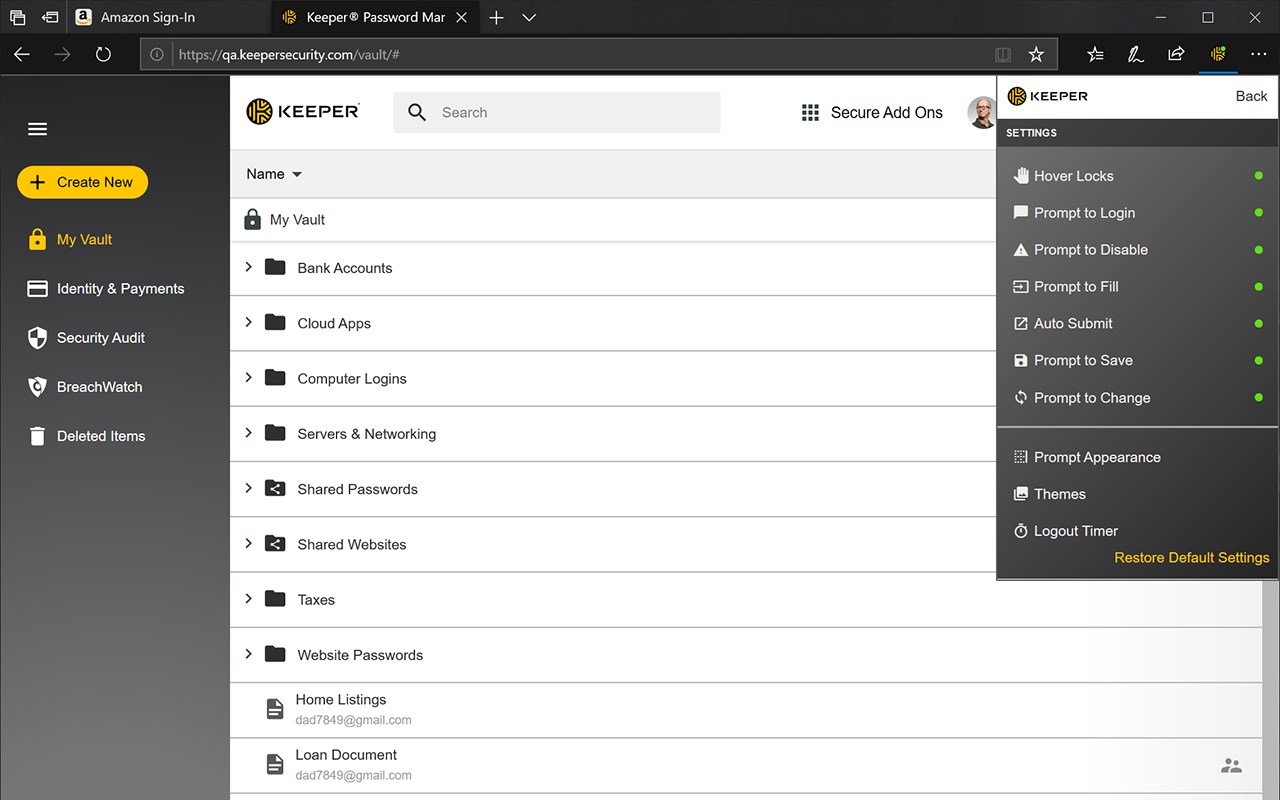The image size is (1280, 800).
Task: Click the Keeper extension icon in browser toolbar
Action: (x=1218, y=54)
